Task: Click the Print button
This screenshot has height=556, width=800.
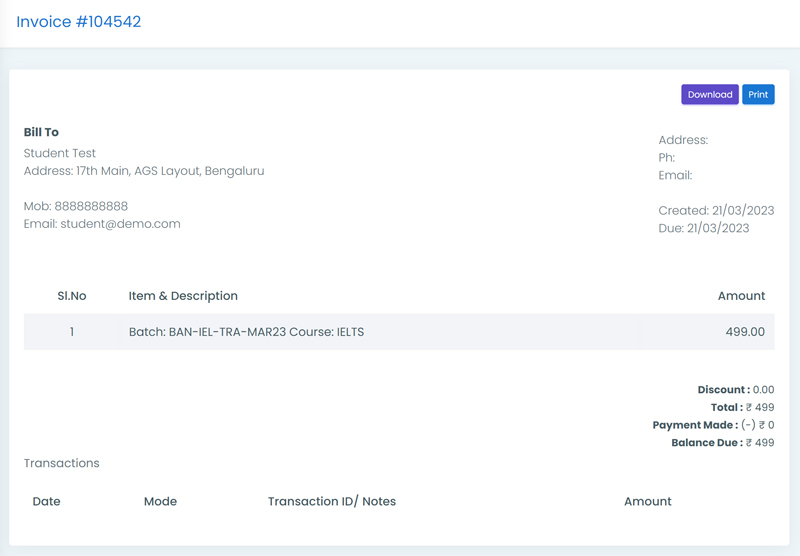Action: tap(758, 94)
